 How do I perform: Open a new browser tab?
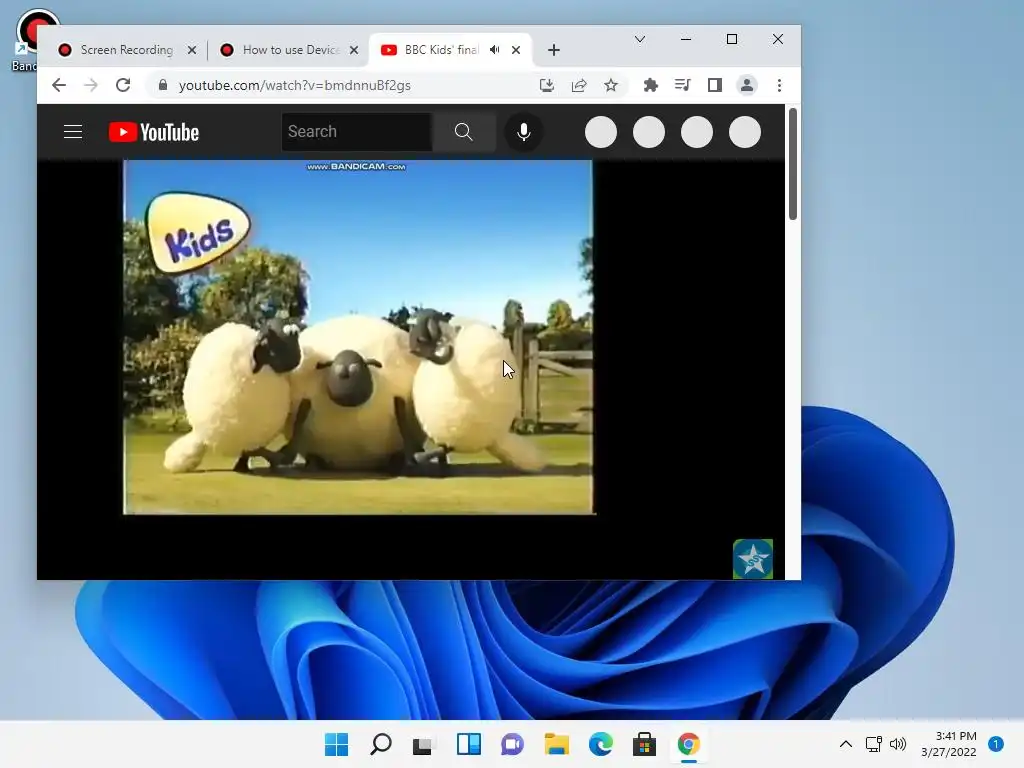[554, 50]
